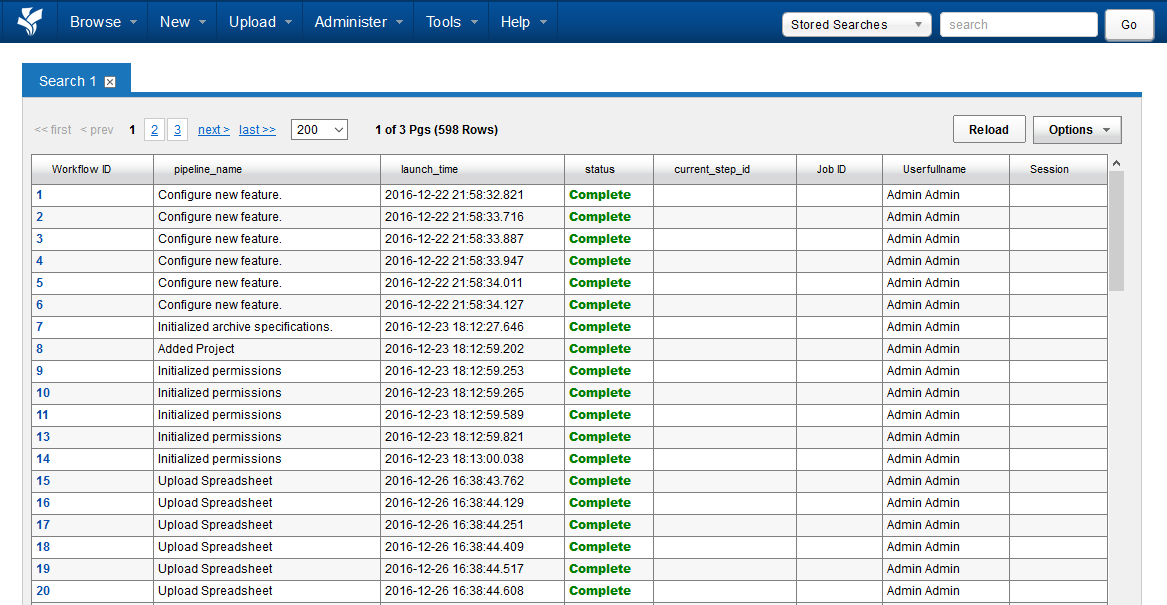Open the Browse menu

point(103,22)
